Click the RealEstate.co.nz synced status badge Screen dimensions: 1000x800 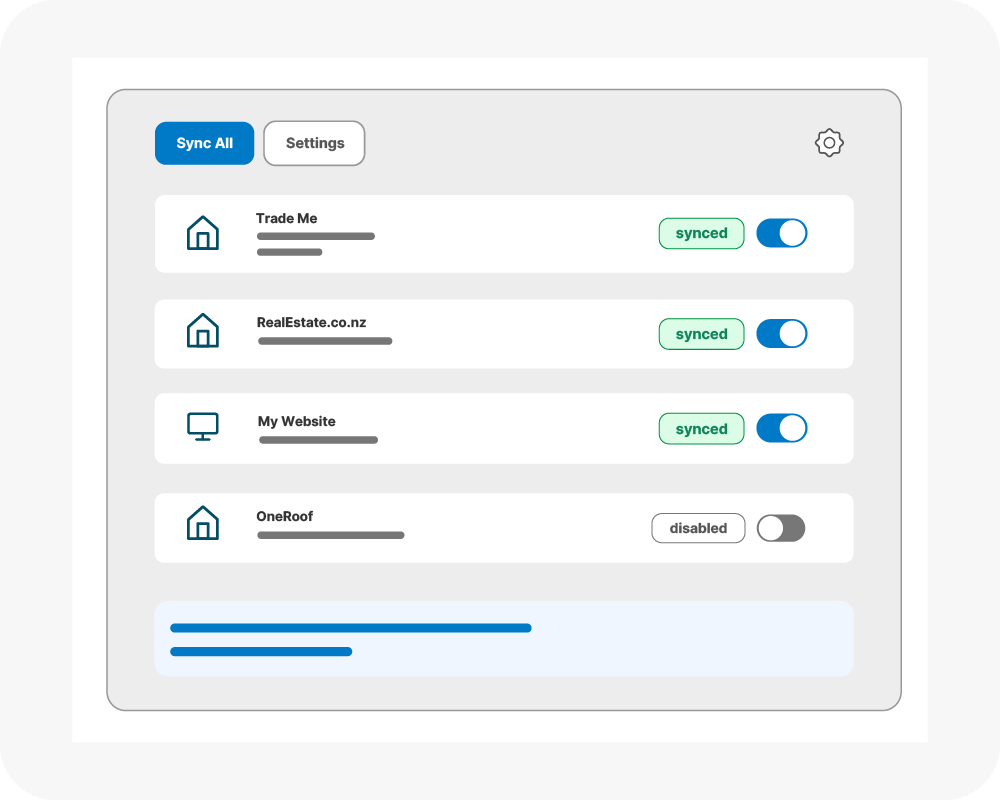coord(701,334)
